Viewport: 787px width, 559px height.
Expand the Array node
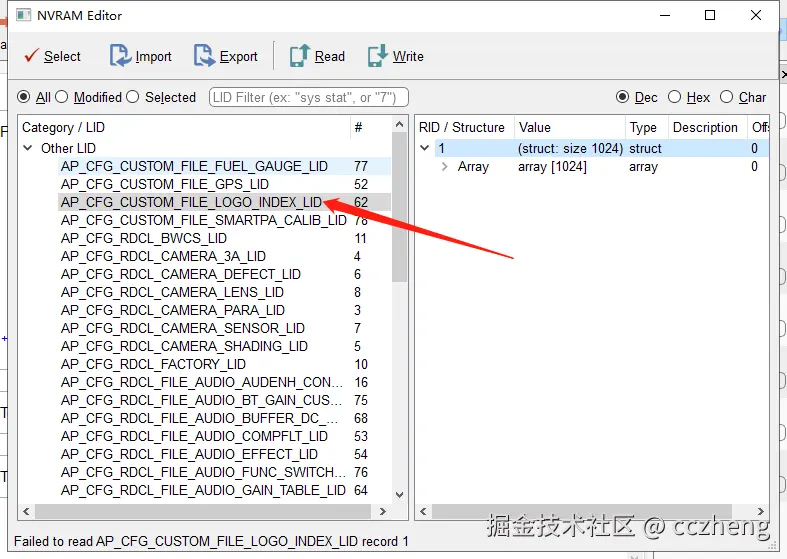tap(444, 167)
